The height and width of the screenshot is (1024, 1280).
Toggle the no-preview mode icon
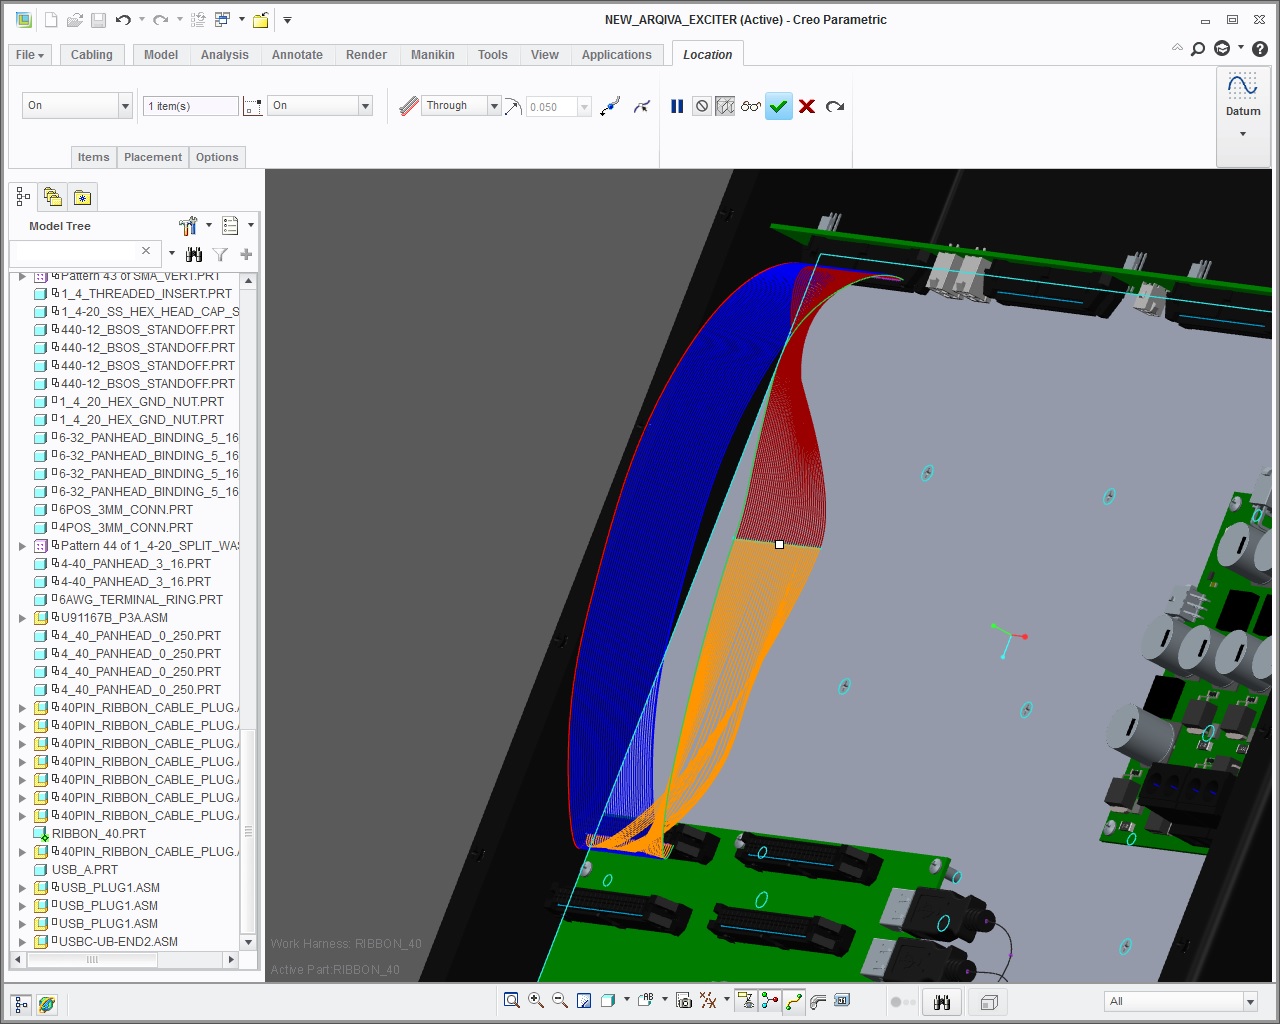click(x=702, y=106)
